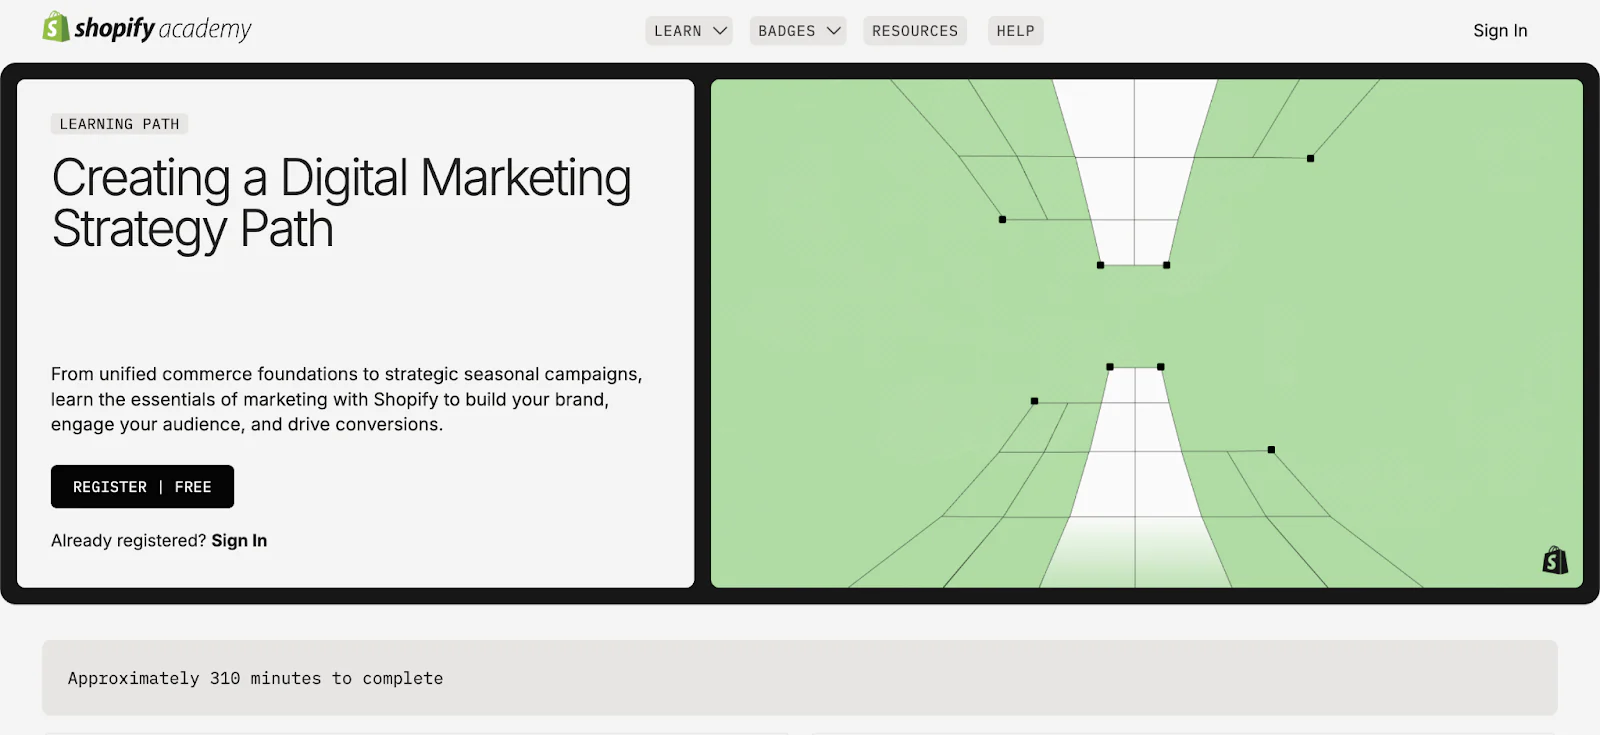Click the chevron arrow next to BADGES
This screenshot has width=1600, height=735.
pos(834,31)
